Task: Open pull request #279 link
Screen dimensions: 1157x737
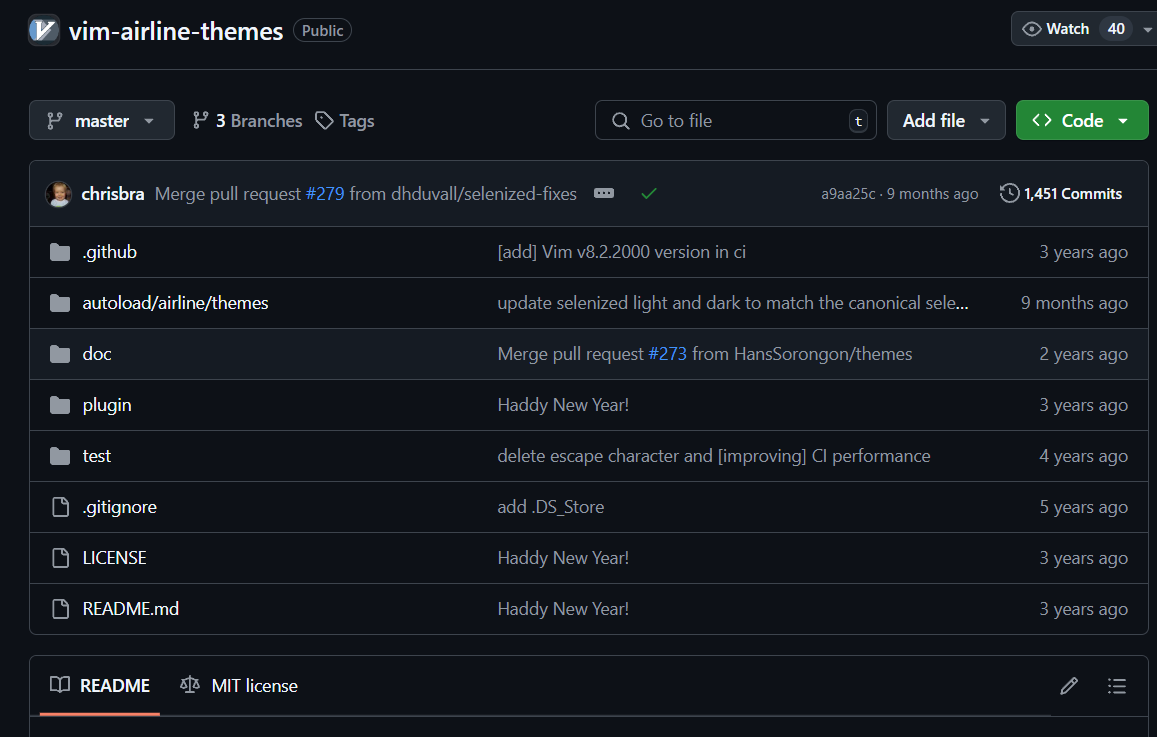Action: (x=325, y=194)
